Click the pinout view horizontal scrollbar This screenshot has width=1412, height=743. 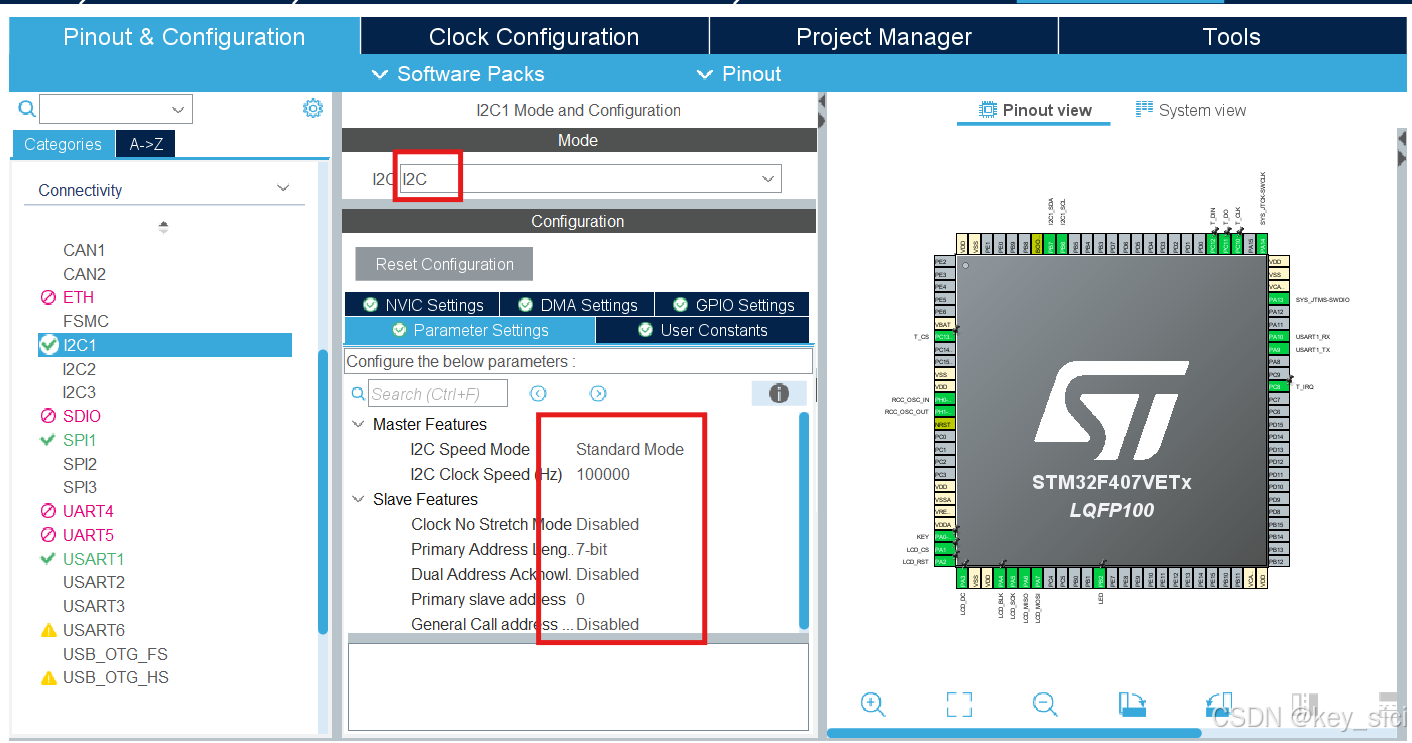click(1014, 734)
